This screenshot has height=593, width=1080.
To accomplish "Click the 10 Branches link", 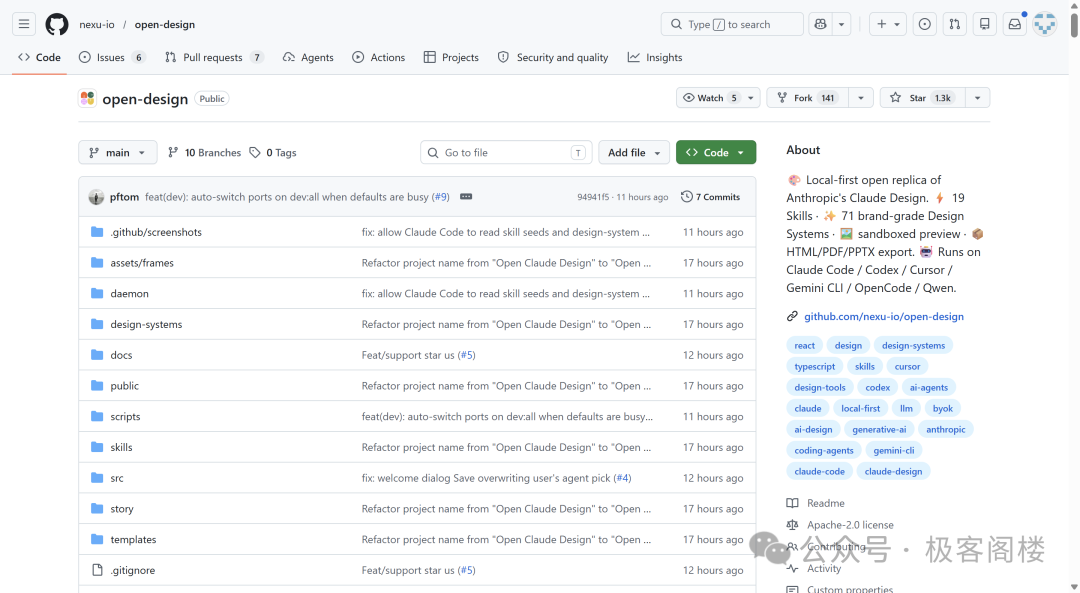I will [x=205, y=153].
